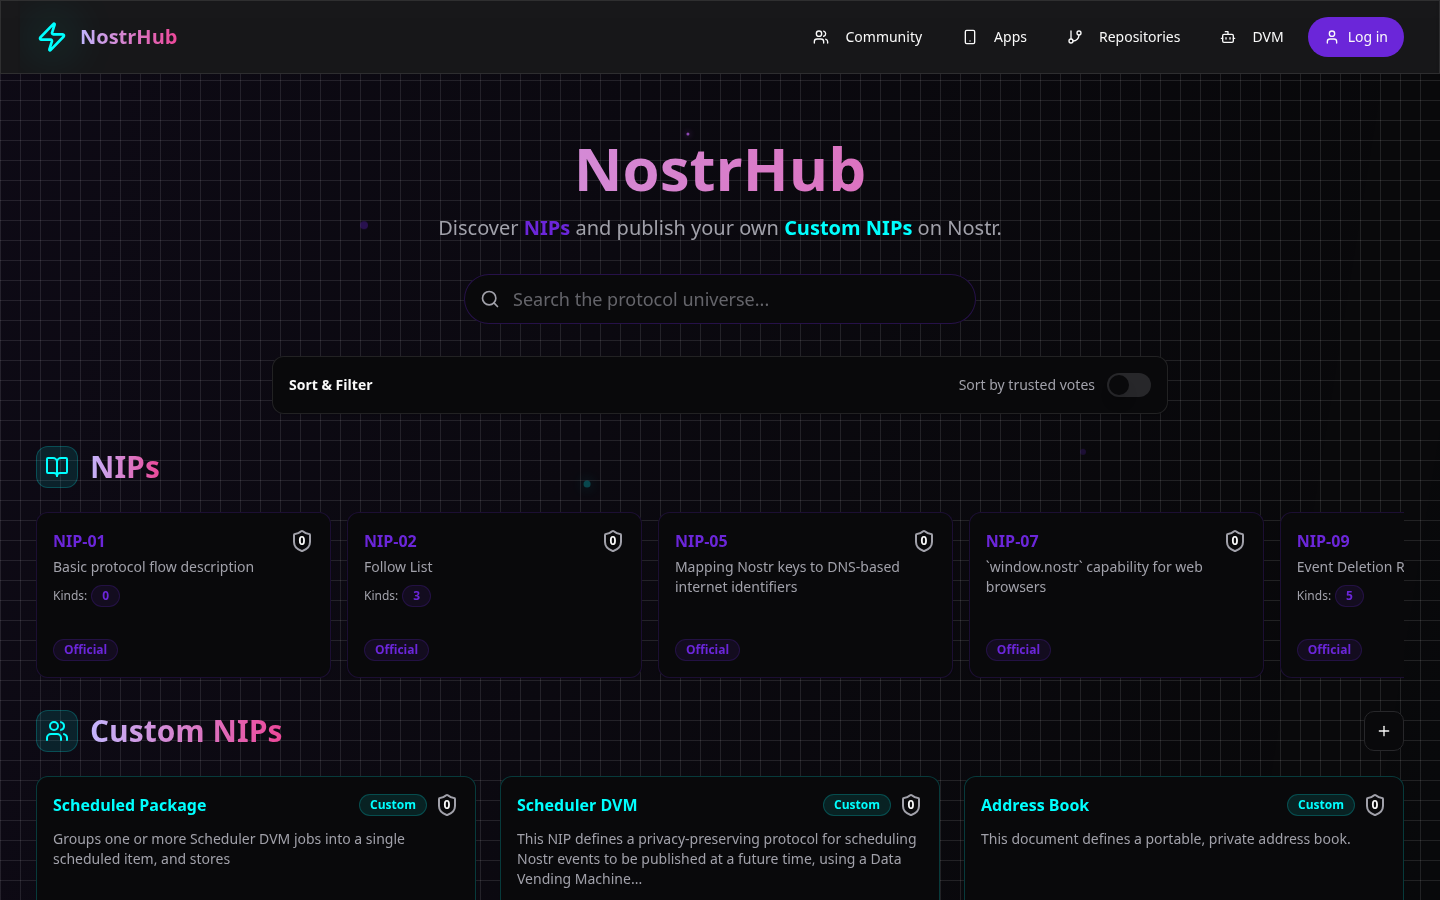Open the Repositories menu item
Viewport: 1440px width, 900px height.
pyautogui.click(x=1124, y=37)
